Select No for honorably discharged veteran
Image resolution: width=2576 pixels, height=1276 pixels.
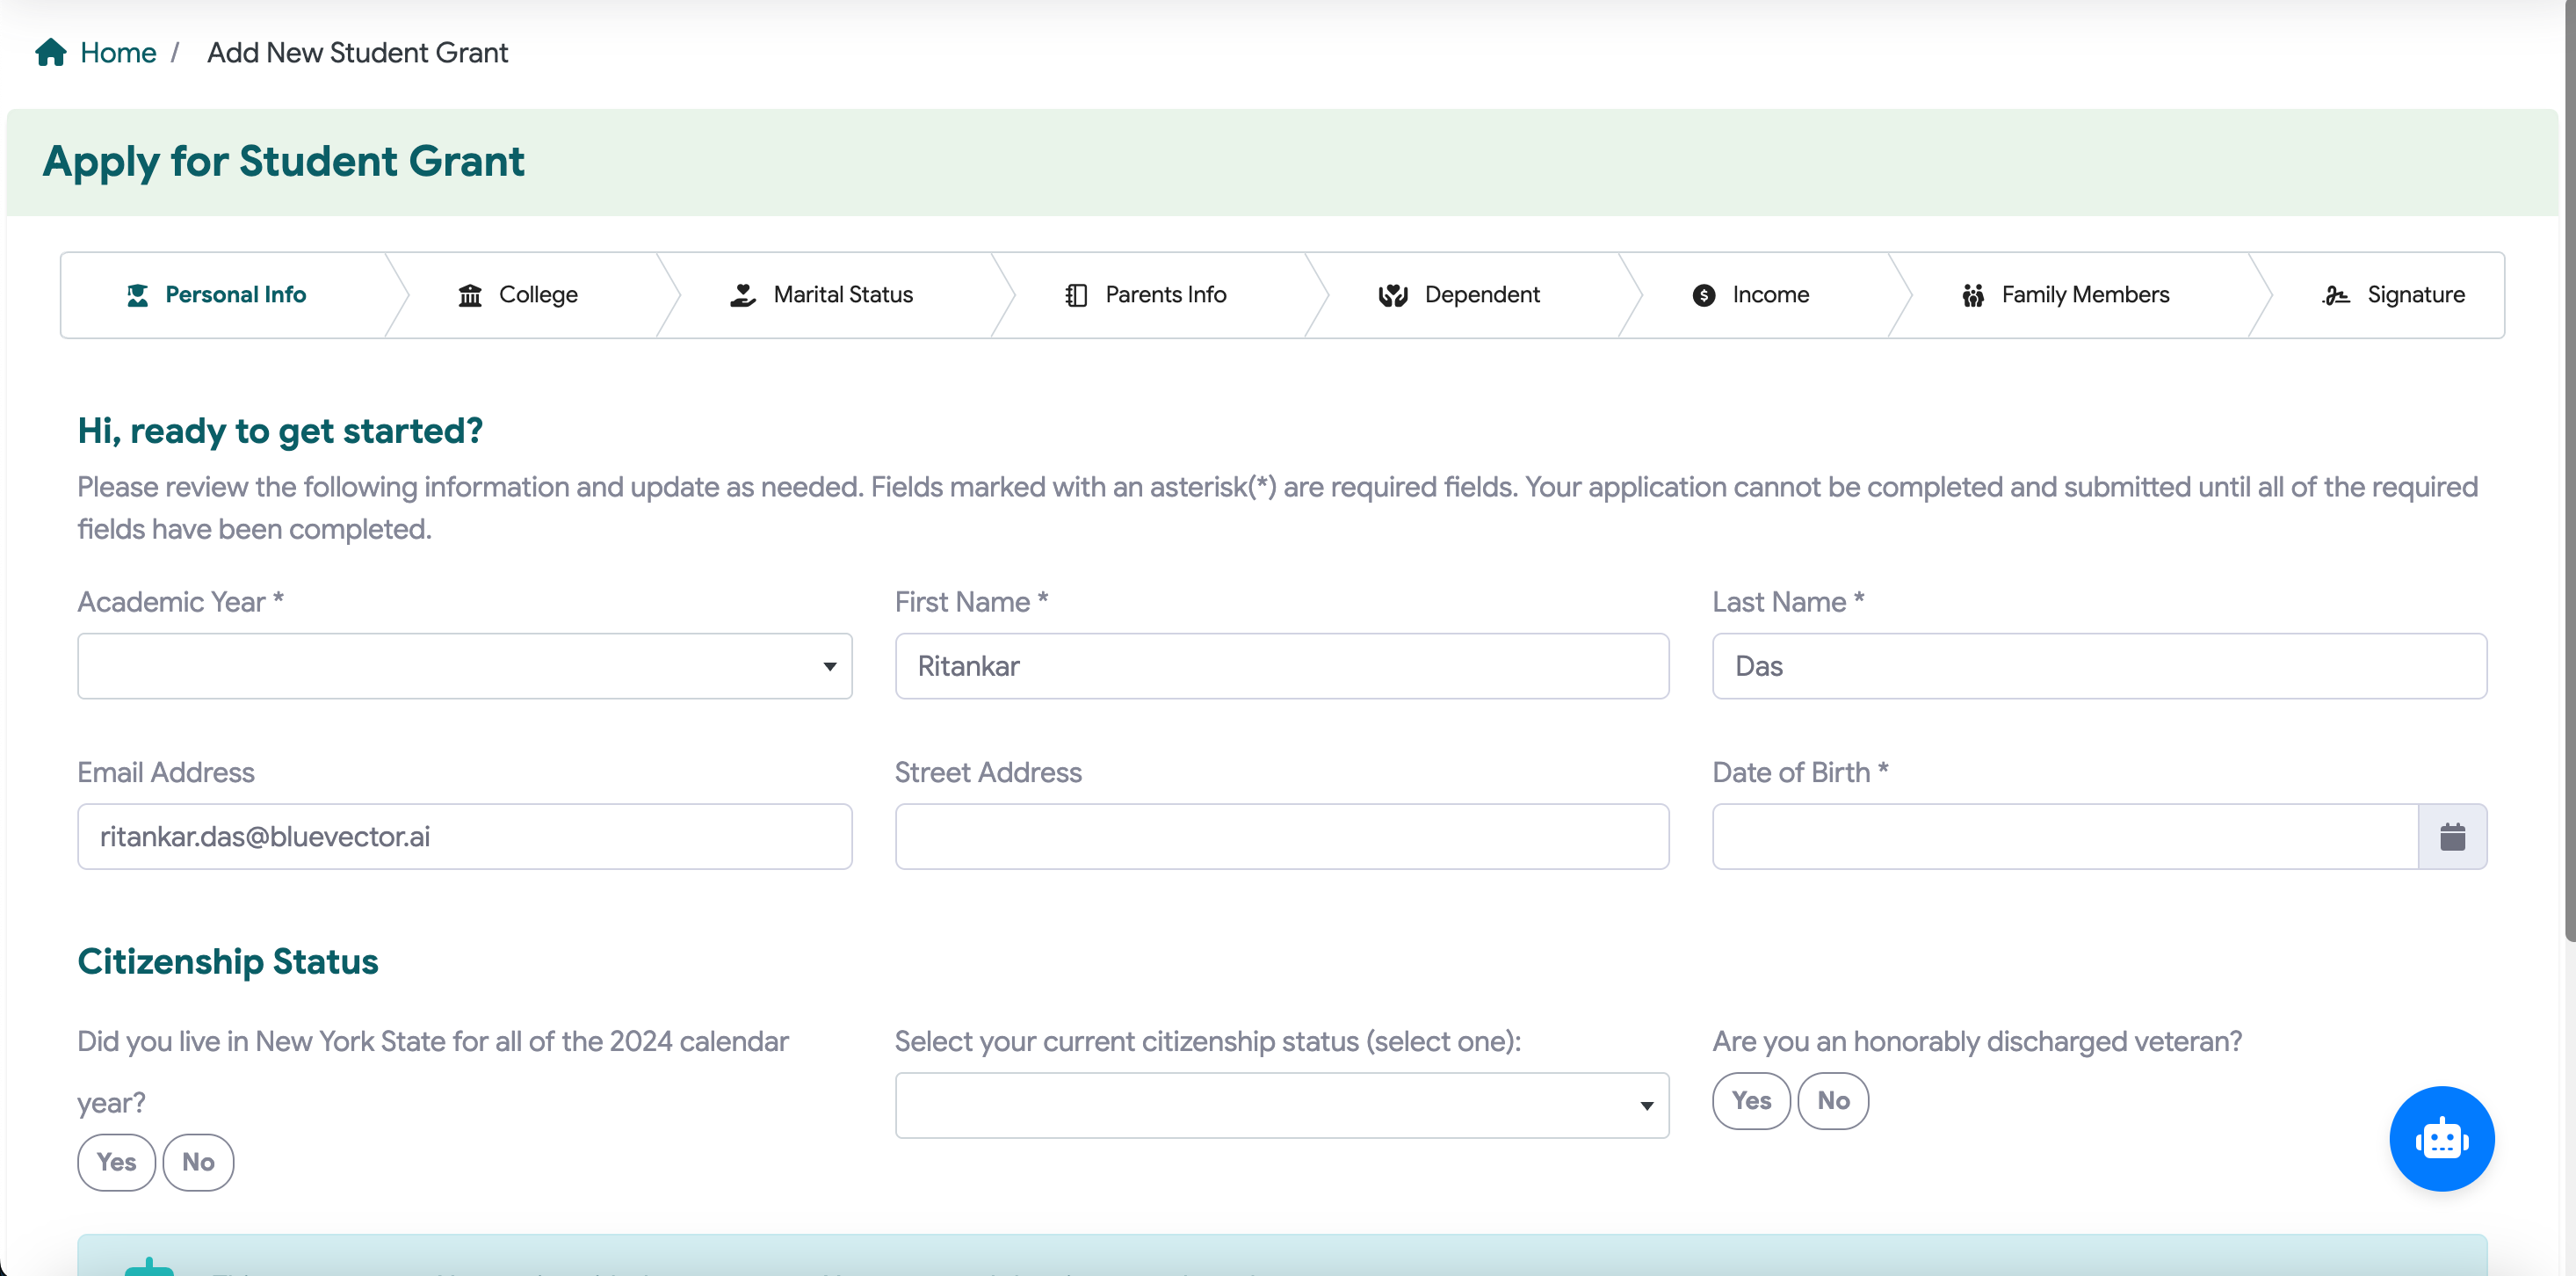1833,1101
